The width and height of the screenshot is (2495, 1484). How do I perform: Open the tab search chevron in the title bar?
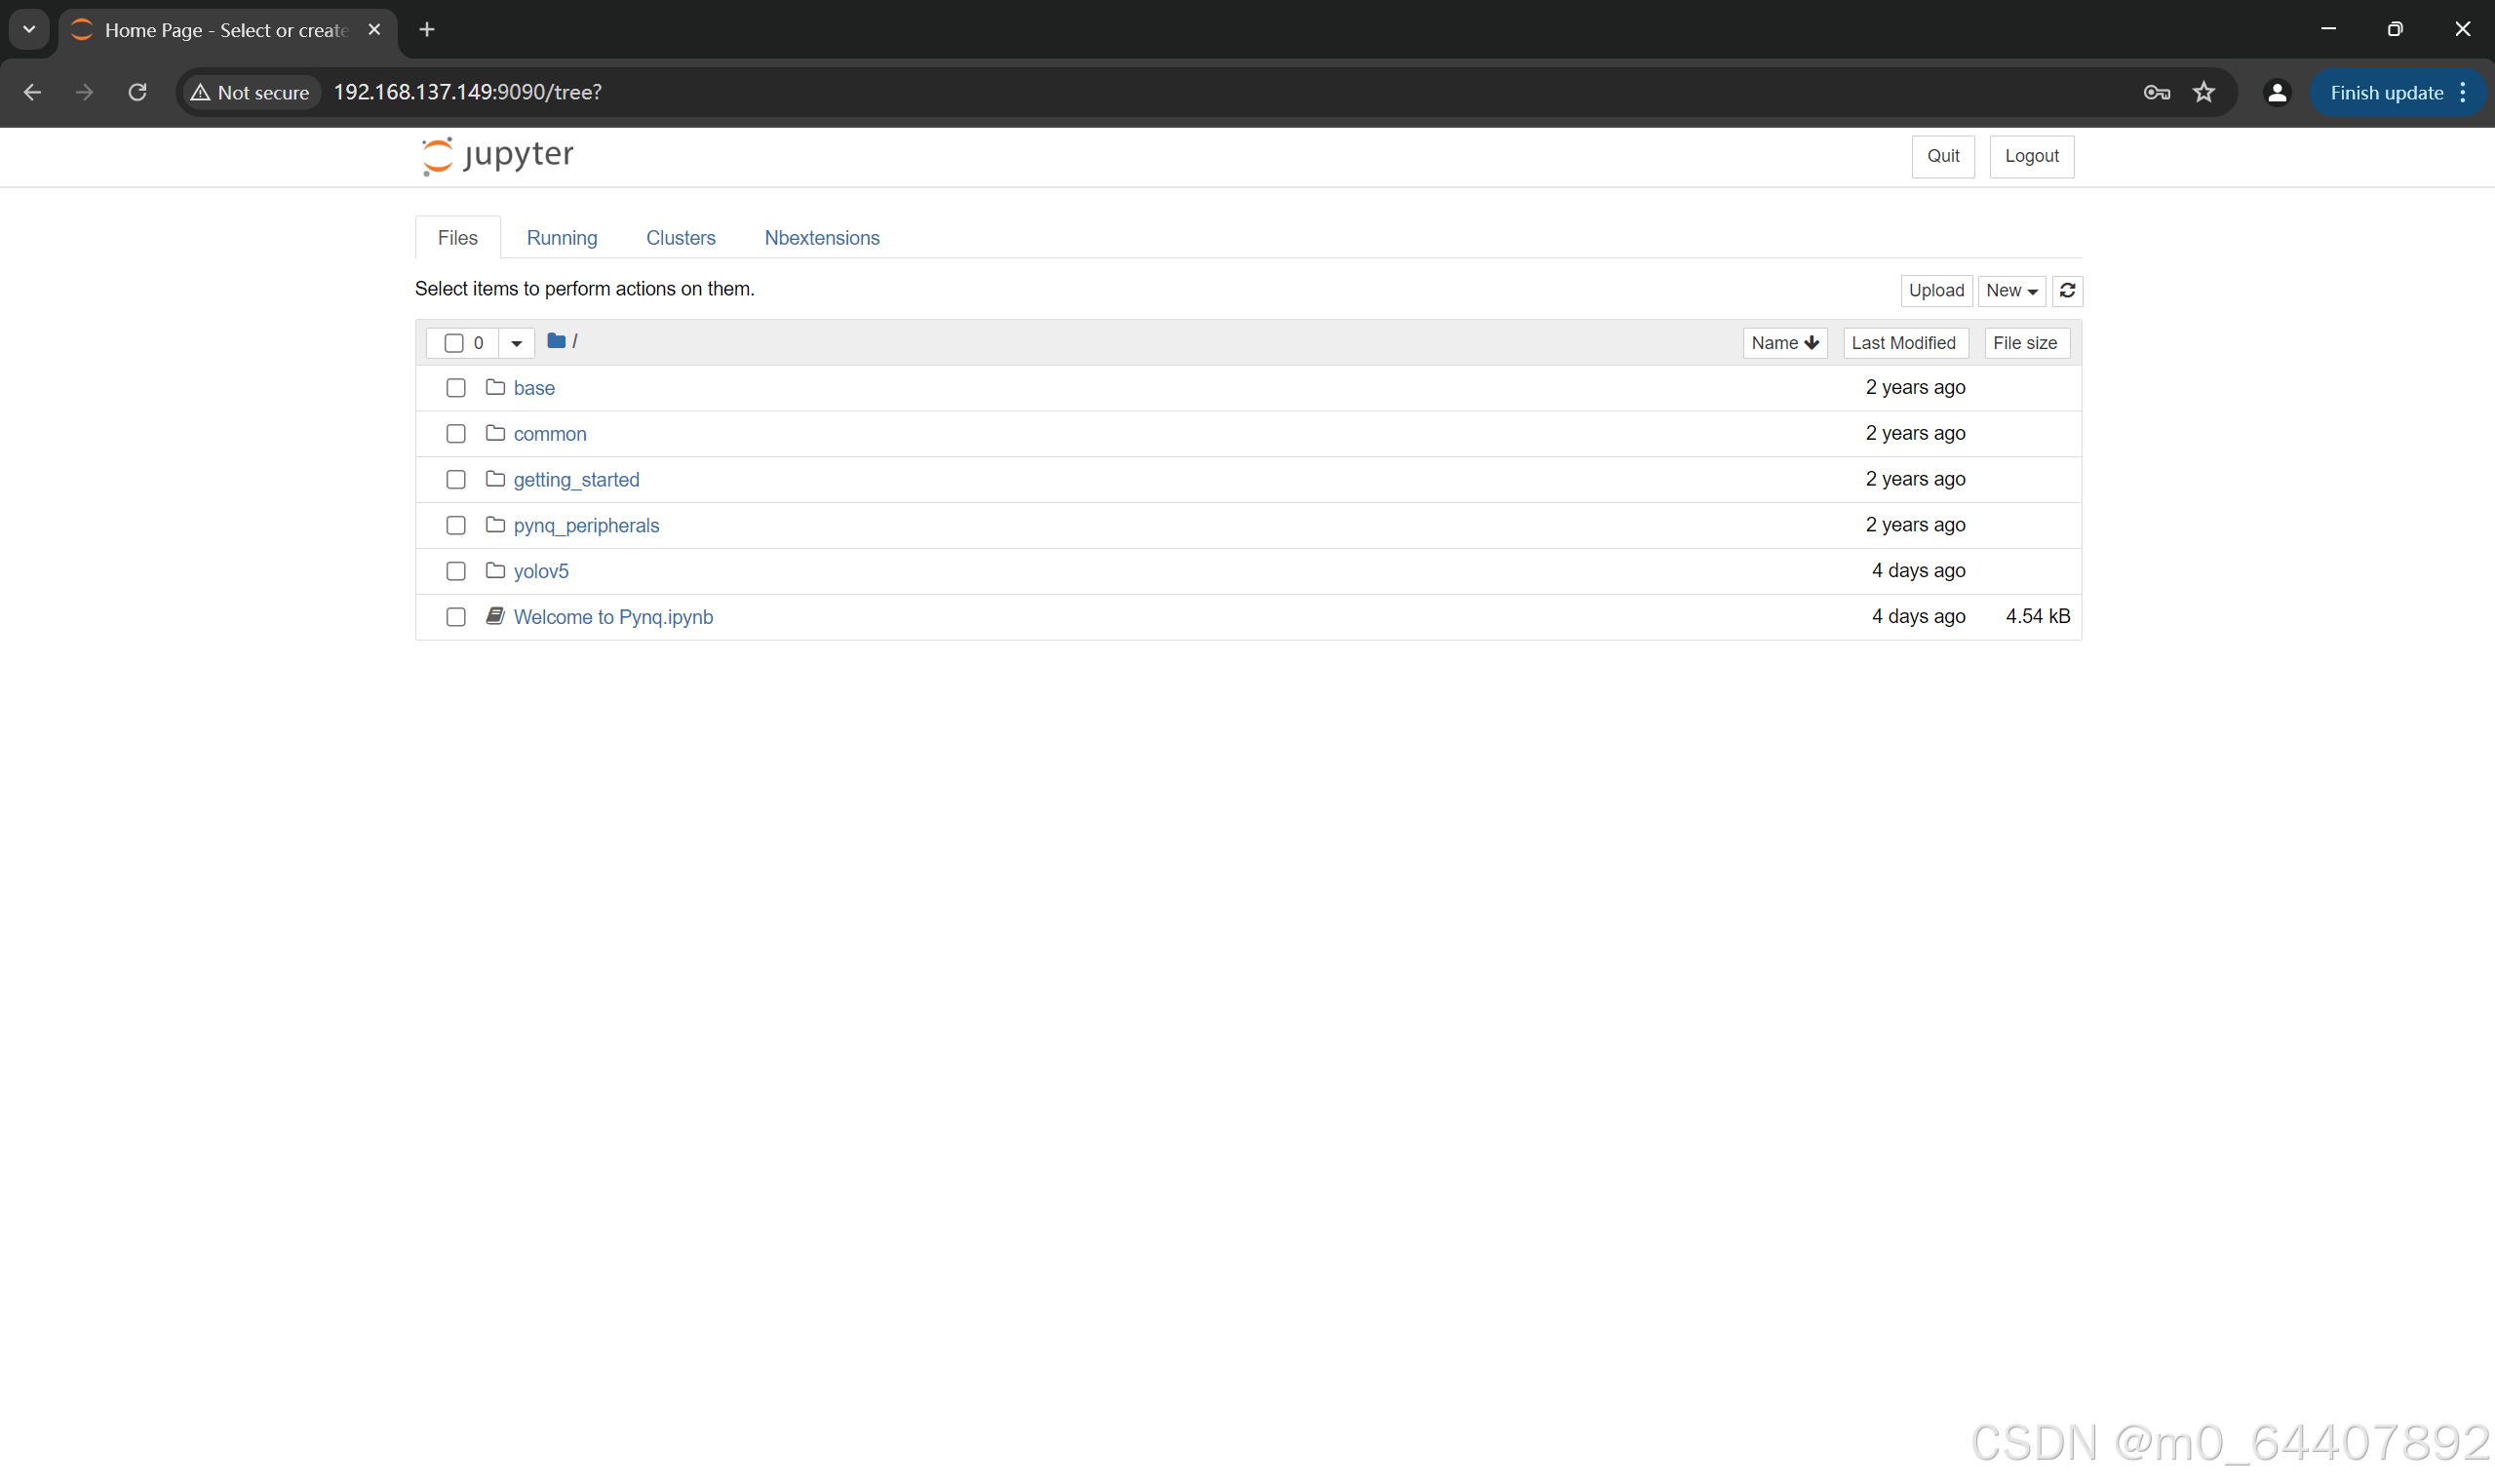[x=29, y=30]
